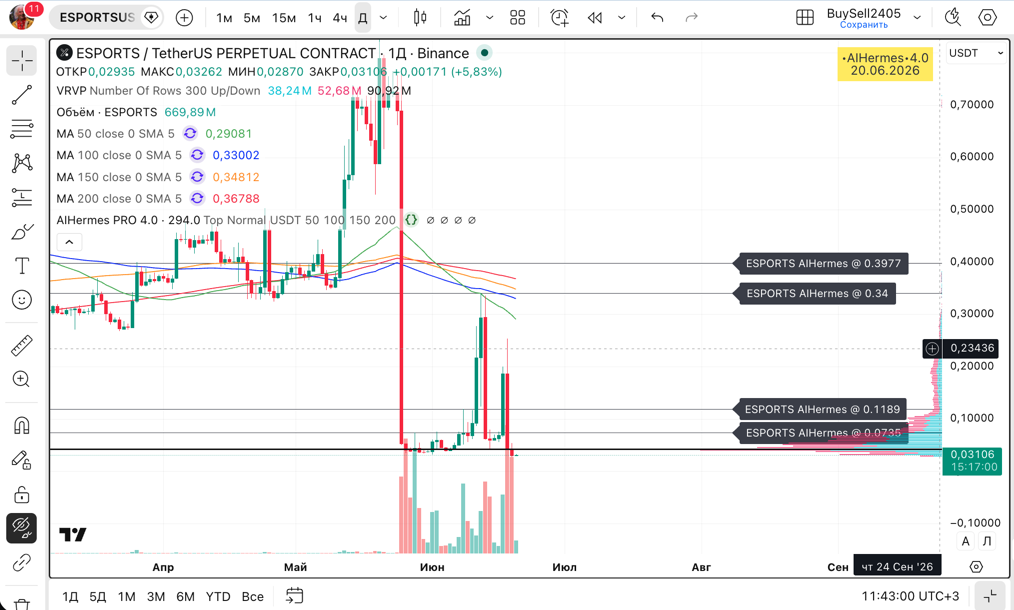Open the emoji icons tool
The image size is (1014, 610).
21,300
